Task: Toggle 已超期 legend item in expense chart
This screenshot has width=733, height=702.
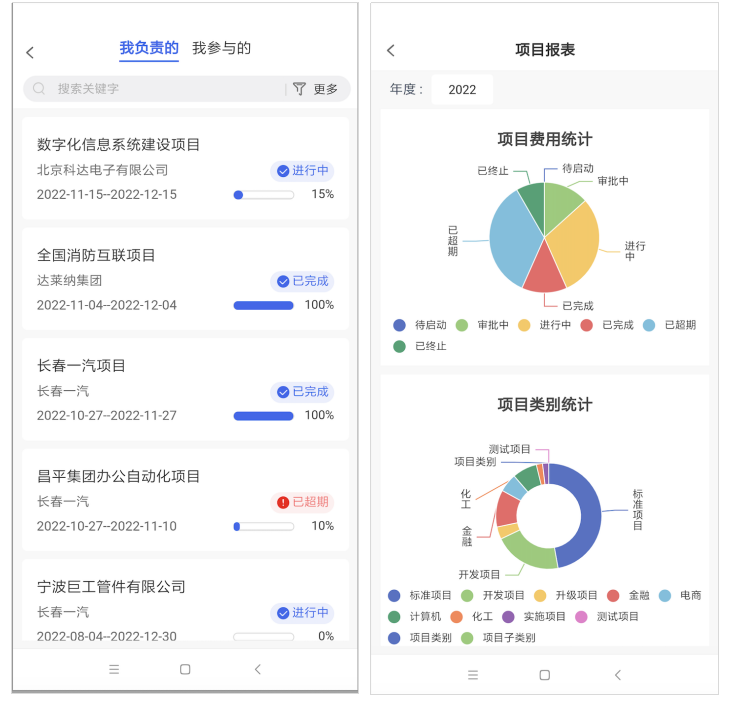Action: [x=670, y=325]
